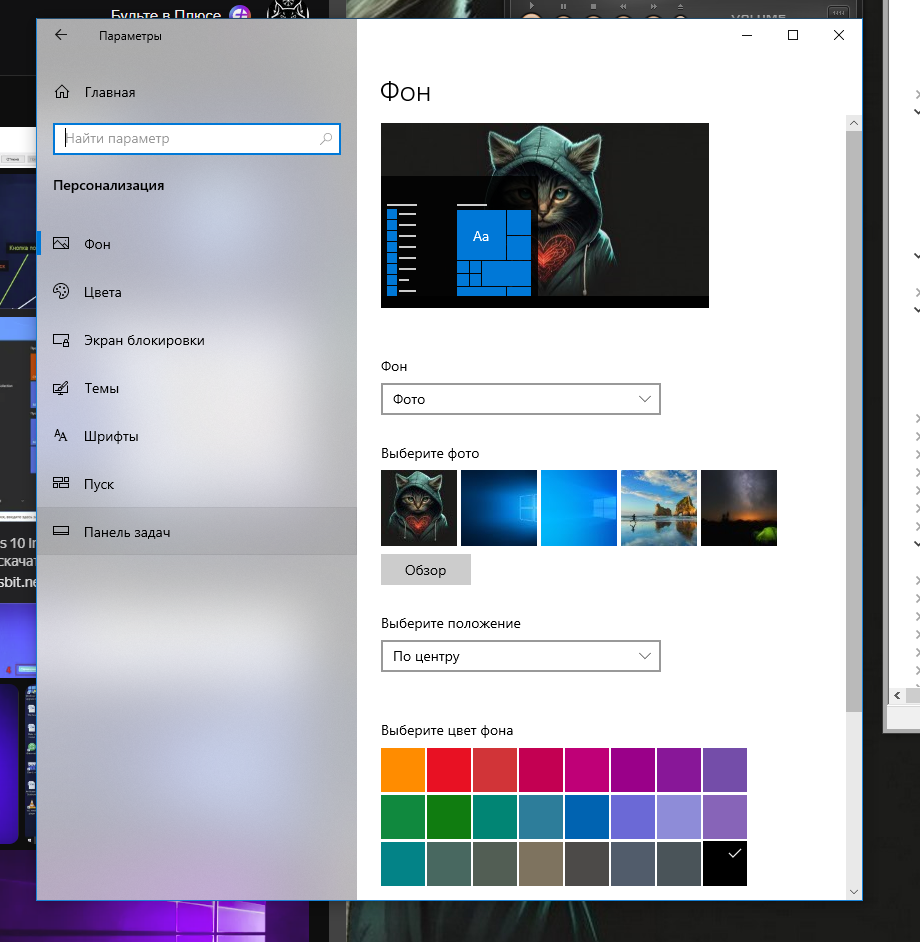The image size is (920, 942).
Task: Click the Темы brush icon
Action: (x=61, y=388)
